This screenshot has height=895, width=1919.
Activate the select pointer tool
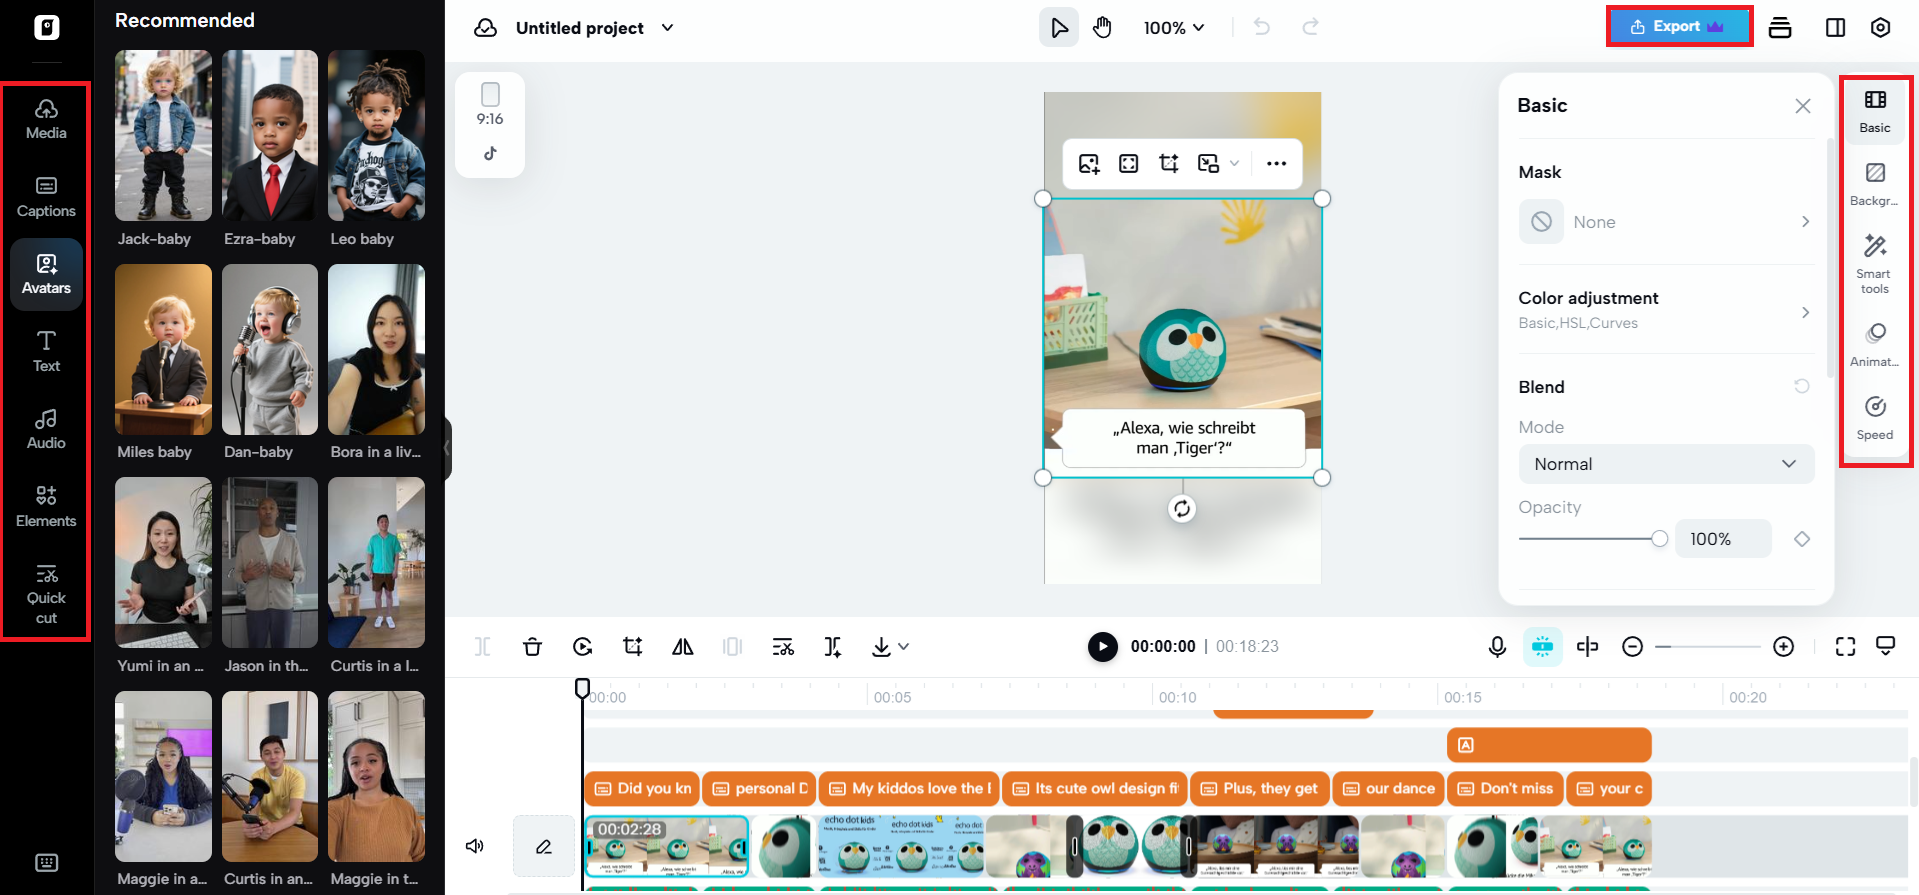click(1059, 28)
